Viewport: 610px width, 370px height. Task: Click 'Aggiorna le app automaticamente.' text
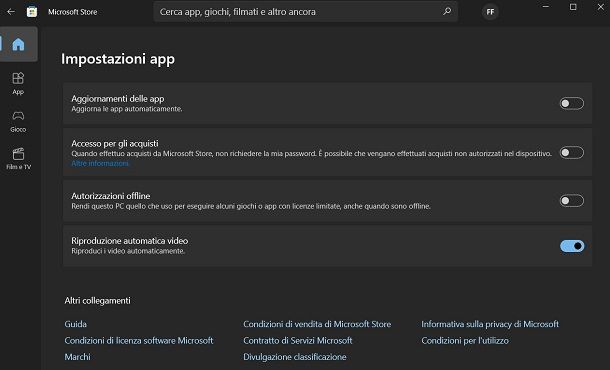(127, 109)
